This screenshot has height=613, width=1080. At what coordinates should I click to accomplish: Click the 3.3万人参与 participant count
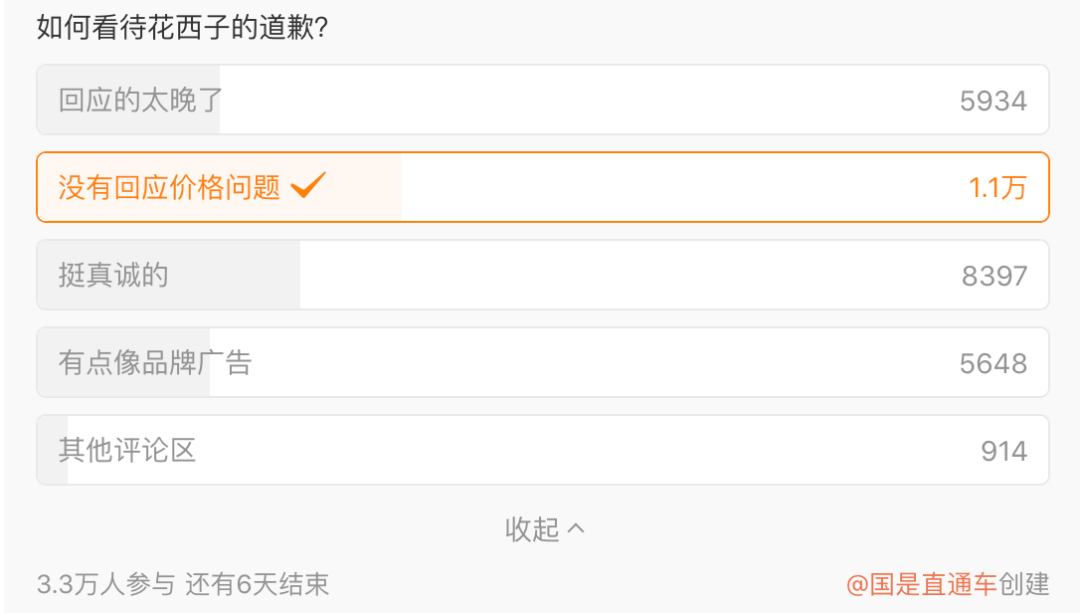click(x=106, y=584)
